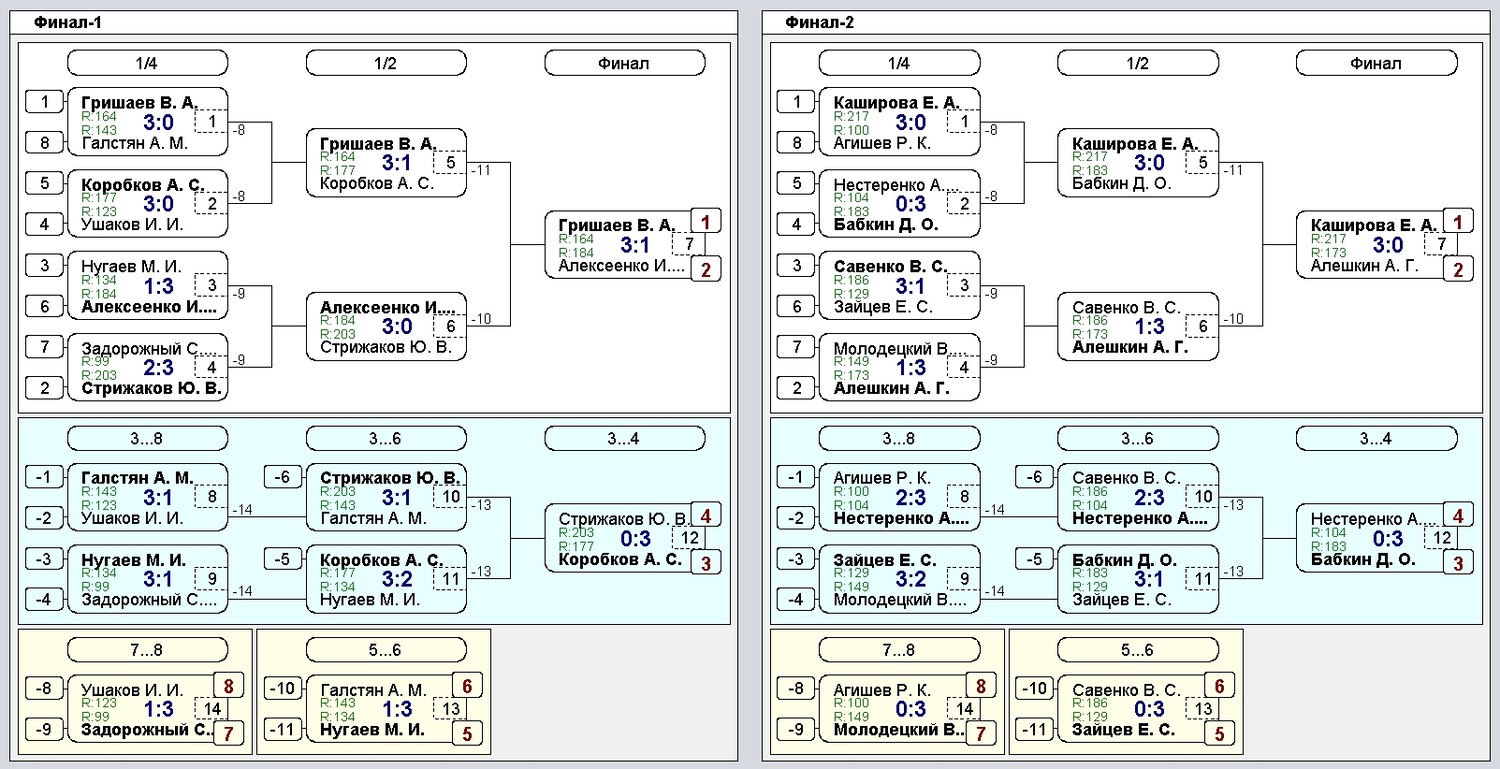This screenshot has height=769, width=1500.
Task: Click place badge 7 next to Молодецкий В.
Action: [x=979, y=735]
